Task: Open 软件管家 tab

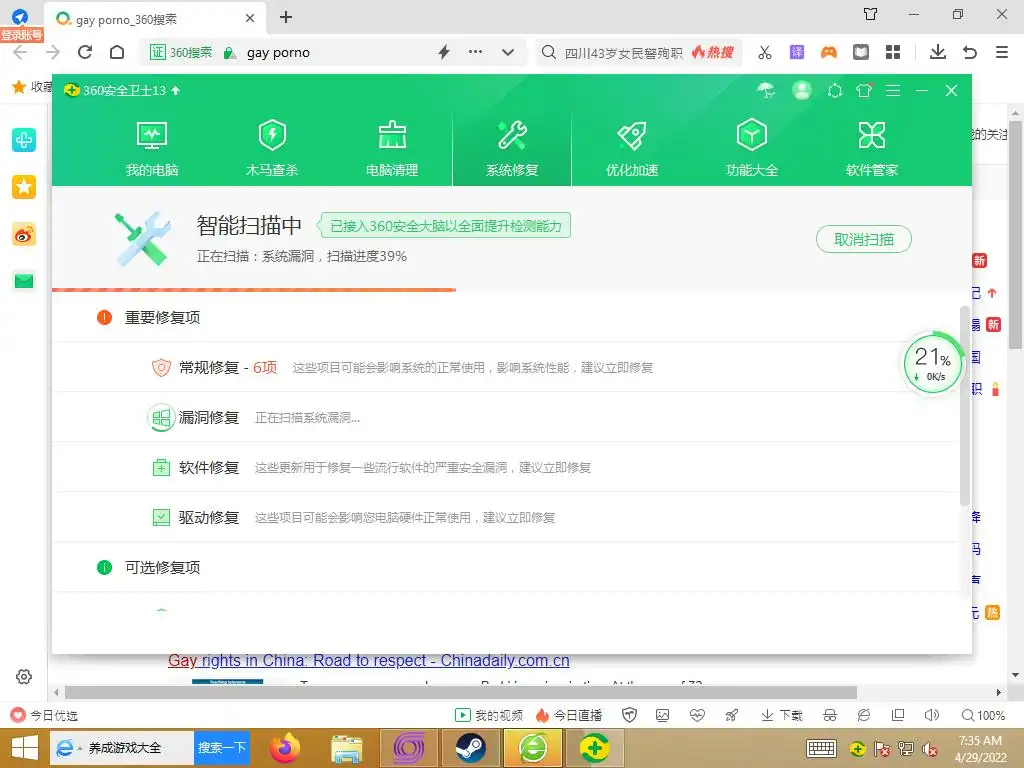Action: tap(872, 149)
